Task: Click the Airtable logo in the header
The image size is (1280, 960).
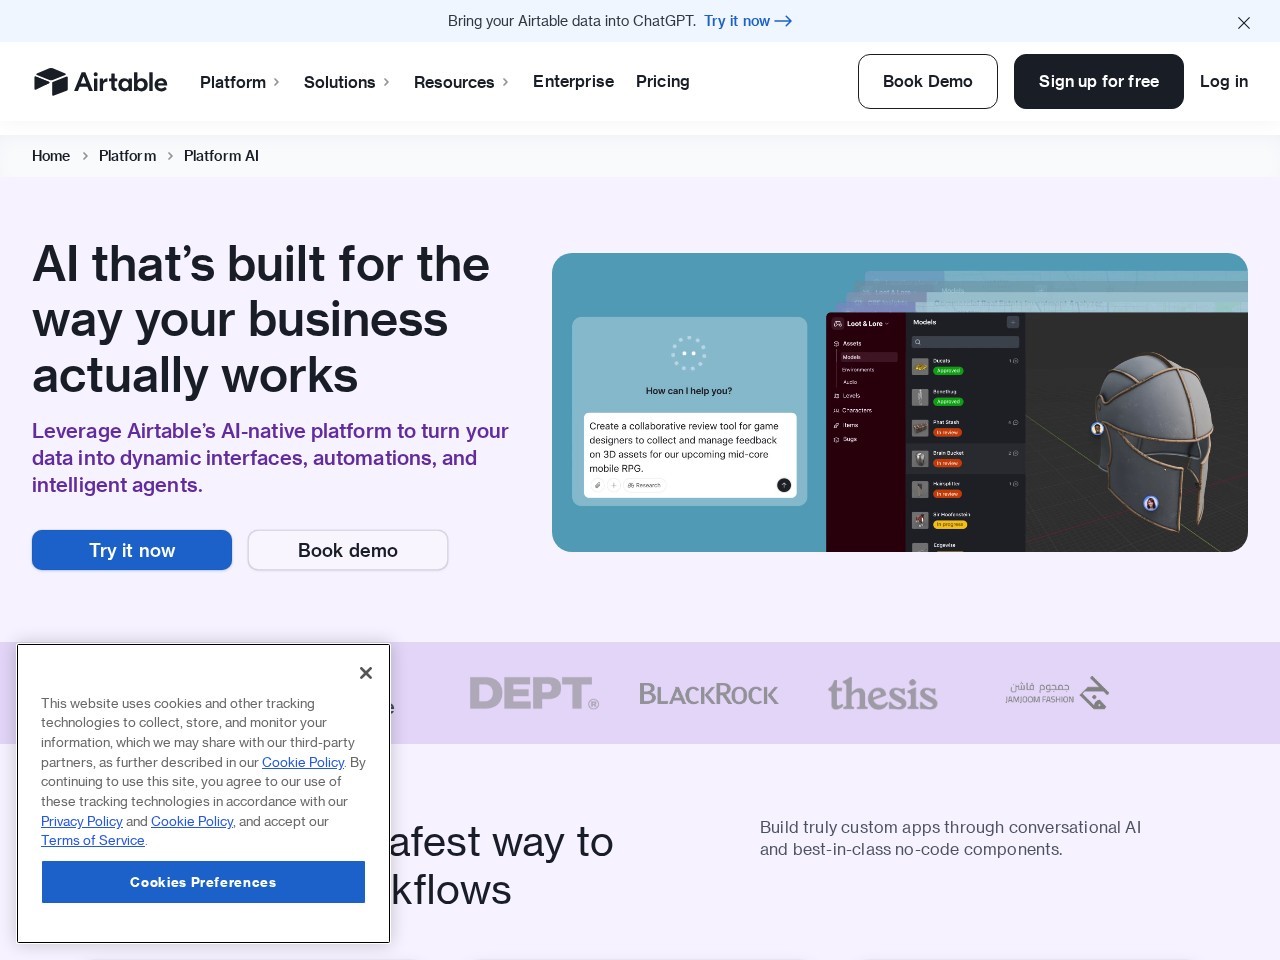Action: point(100,82)
